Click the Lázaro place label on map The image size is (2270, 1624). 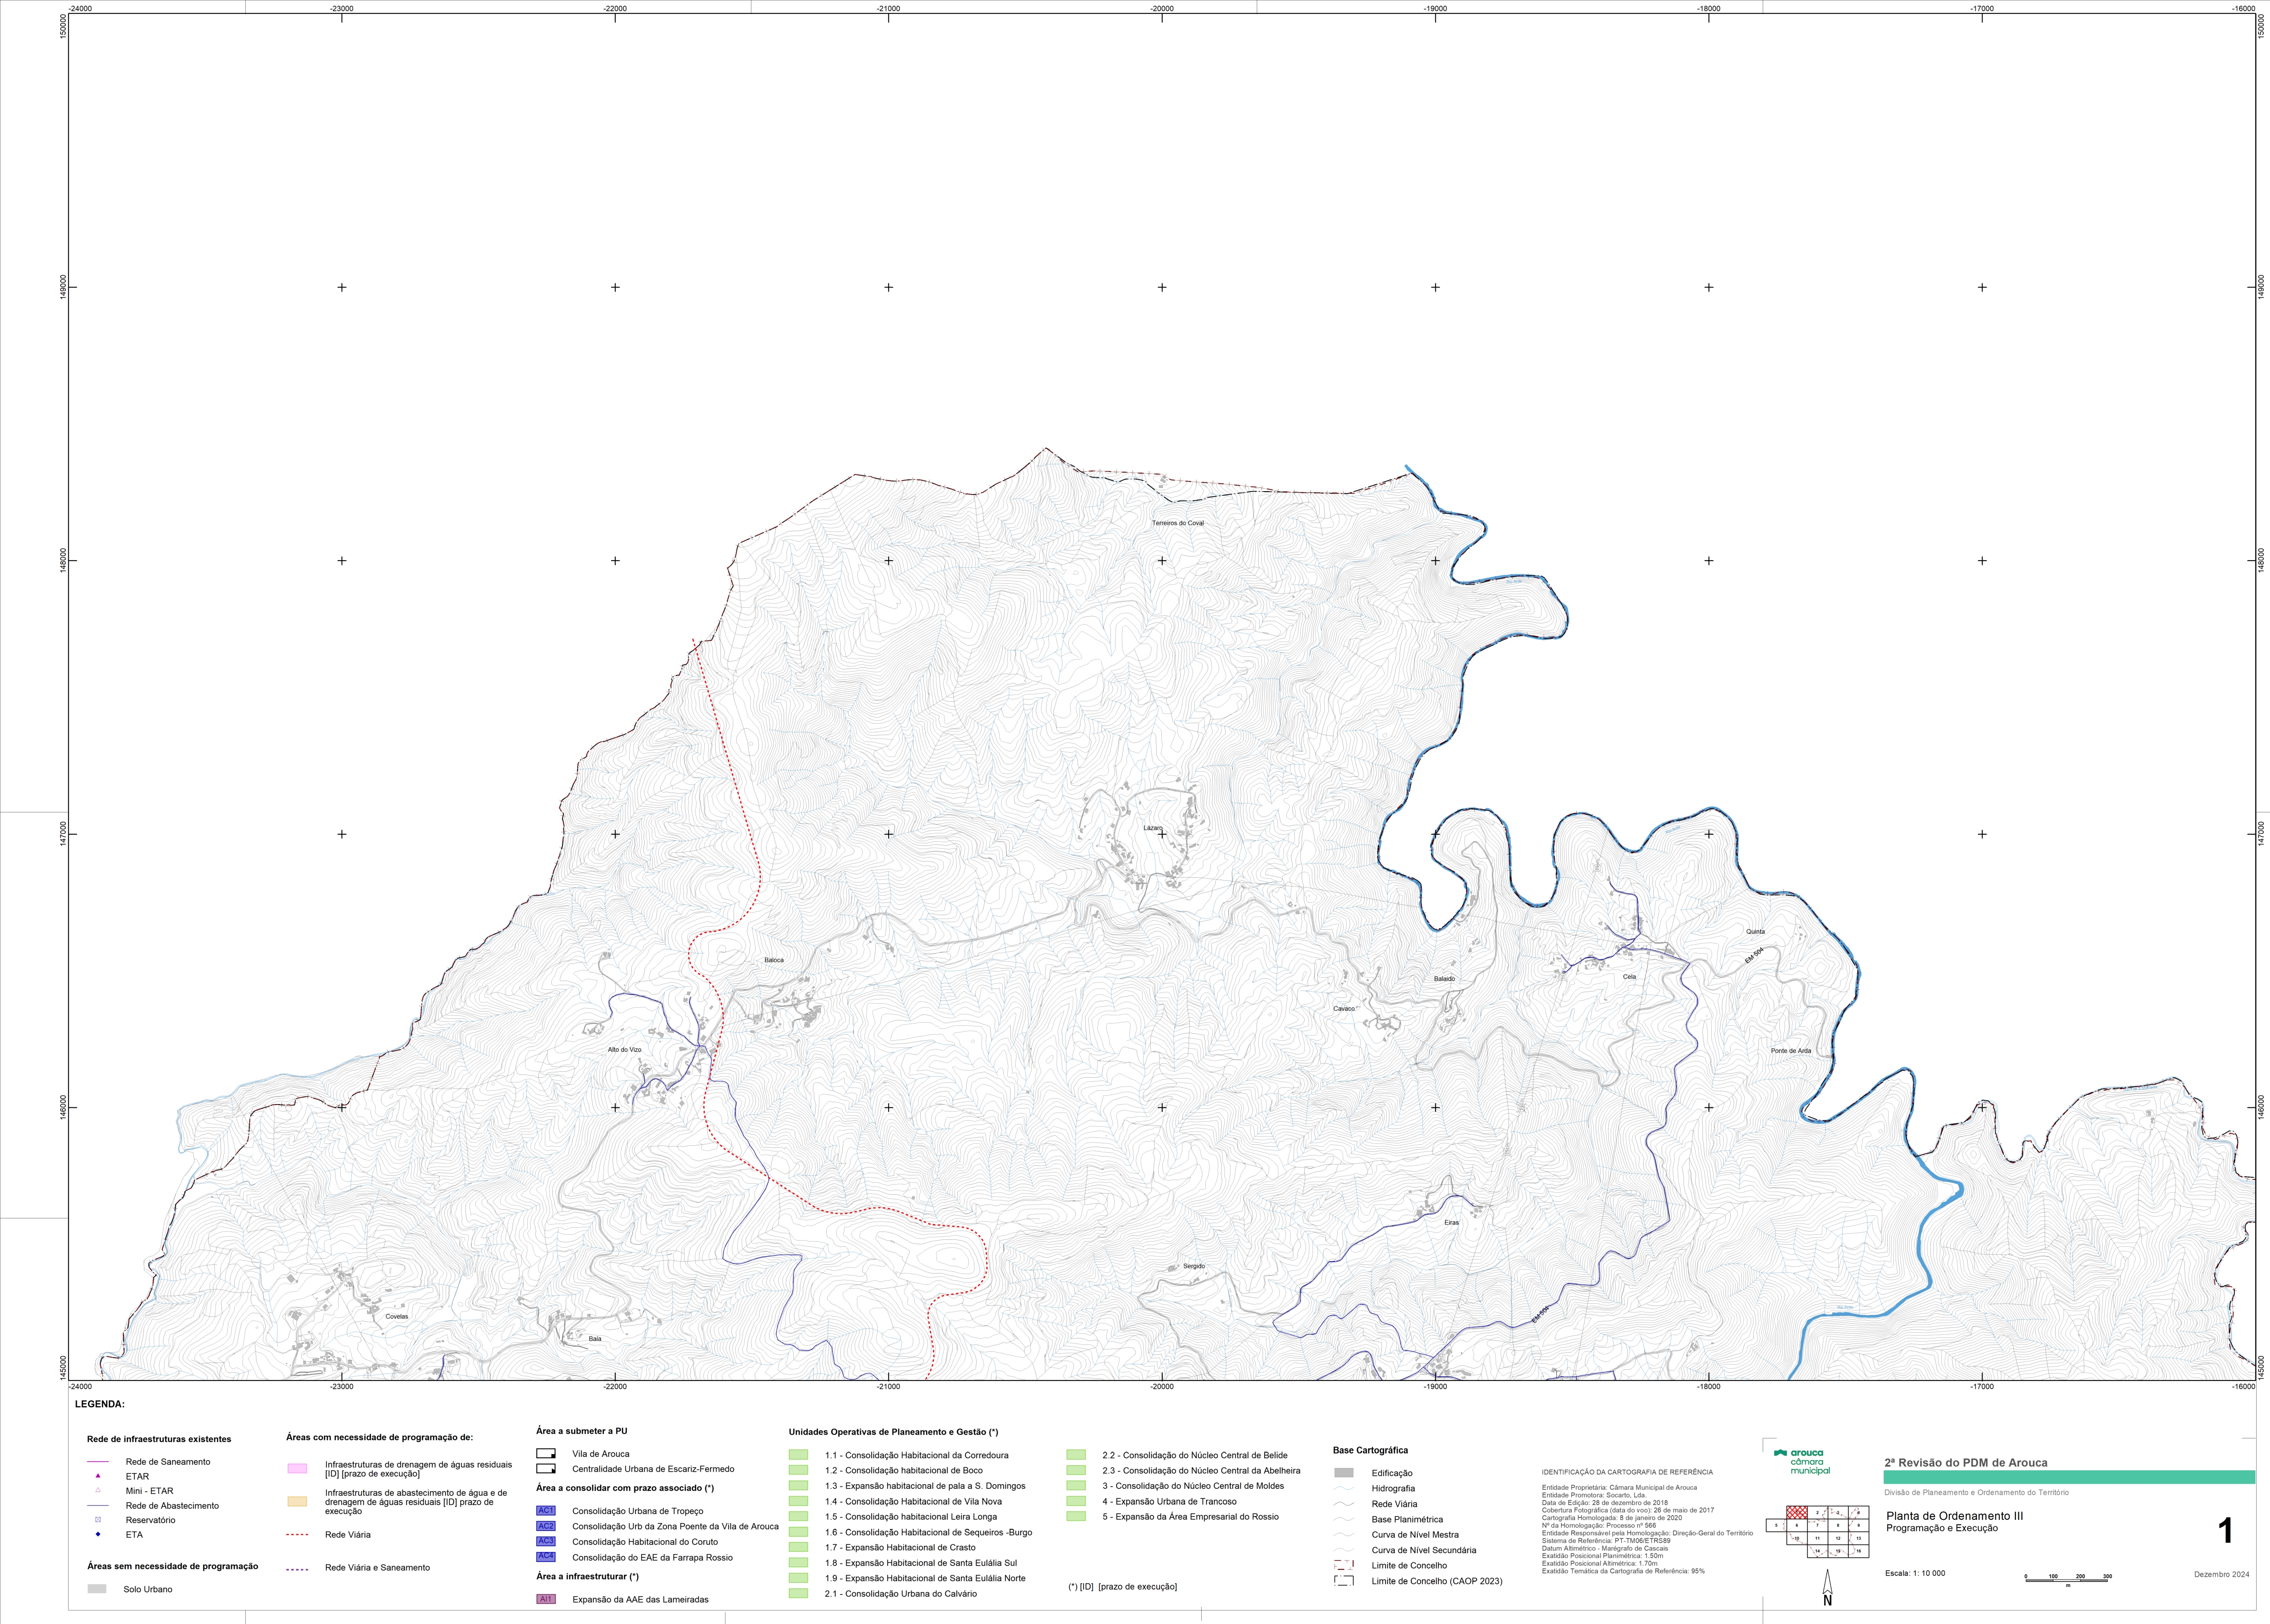[x=1153, y=828]
